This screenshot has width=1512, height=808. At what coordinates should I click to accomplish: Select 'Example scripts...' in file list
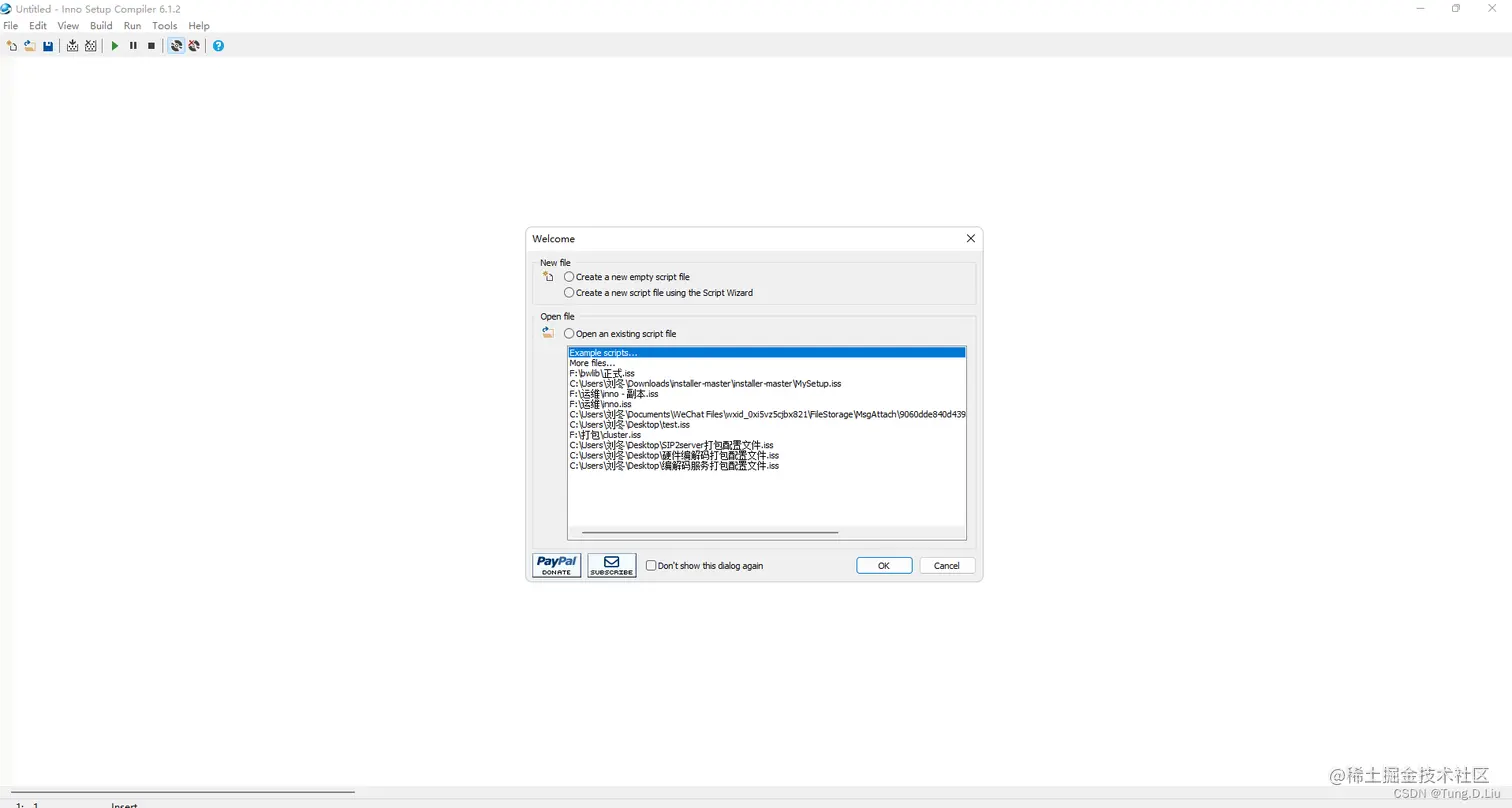pyautogui.click(x=767, y=353)
